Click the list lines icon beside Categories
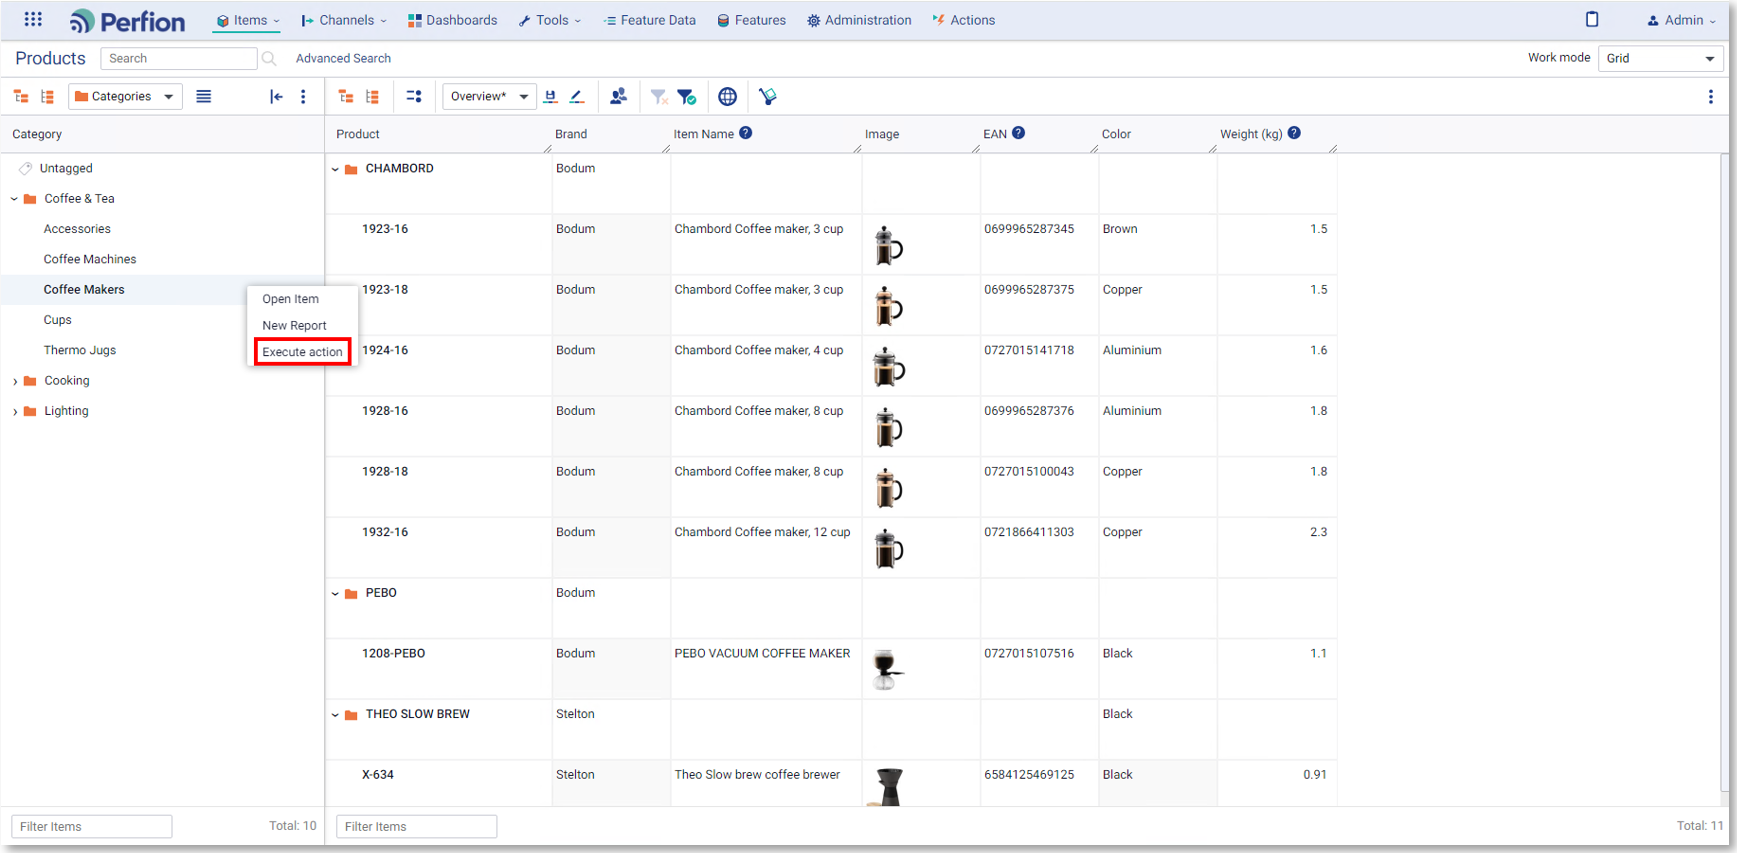The image size is (1737, 853). tap(204, 97)
